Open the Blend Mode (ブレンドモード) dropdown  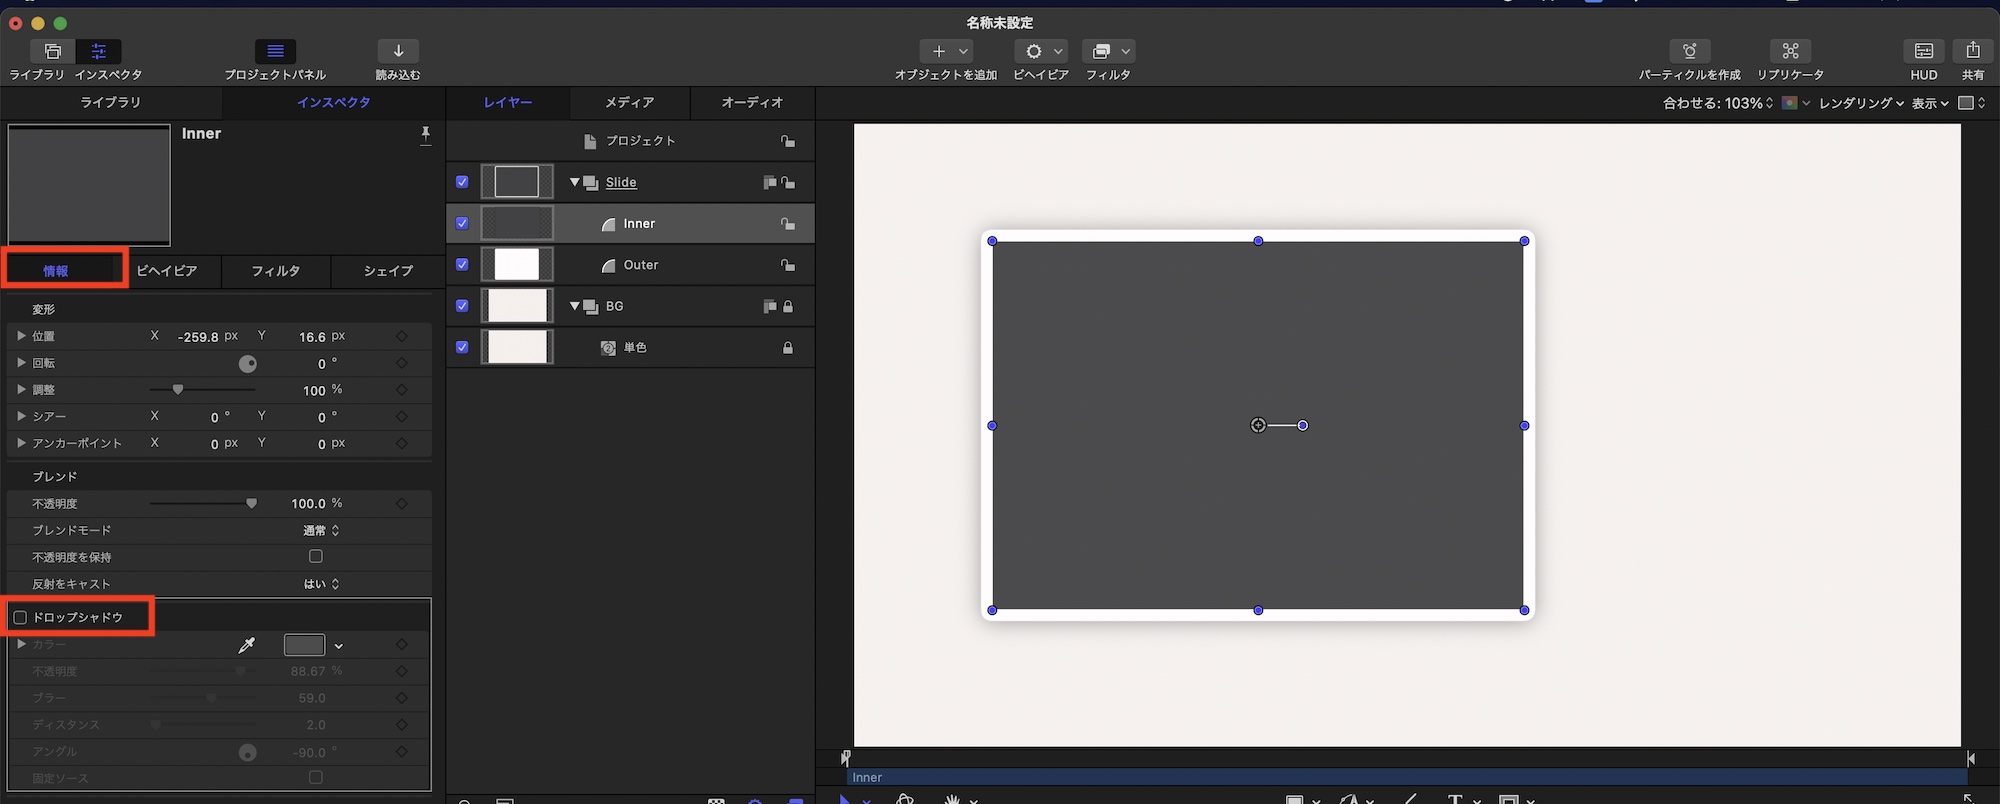(x=321, y=530)
